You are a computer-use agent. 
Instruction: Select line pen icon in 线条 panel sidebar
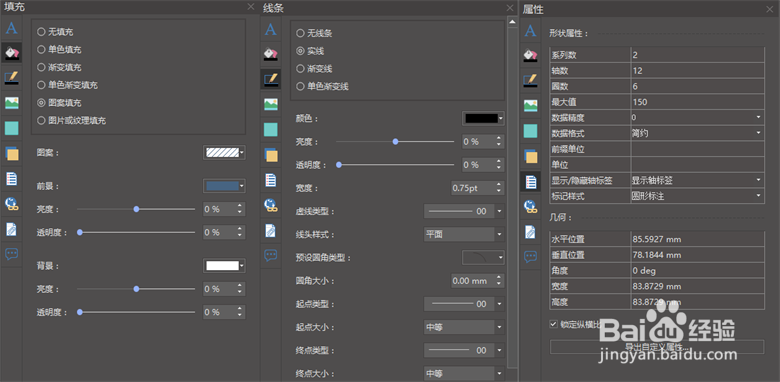(271, 79)
